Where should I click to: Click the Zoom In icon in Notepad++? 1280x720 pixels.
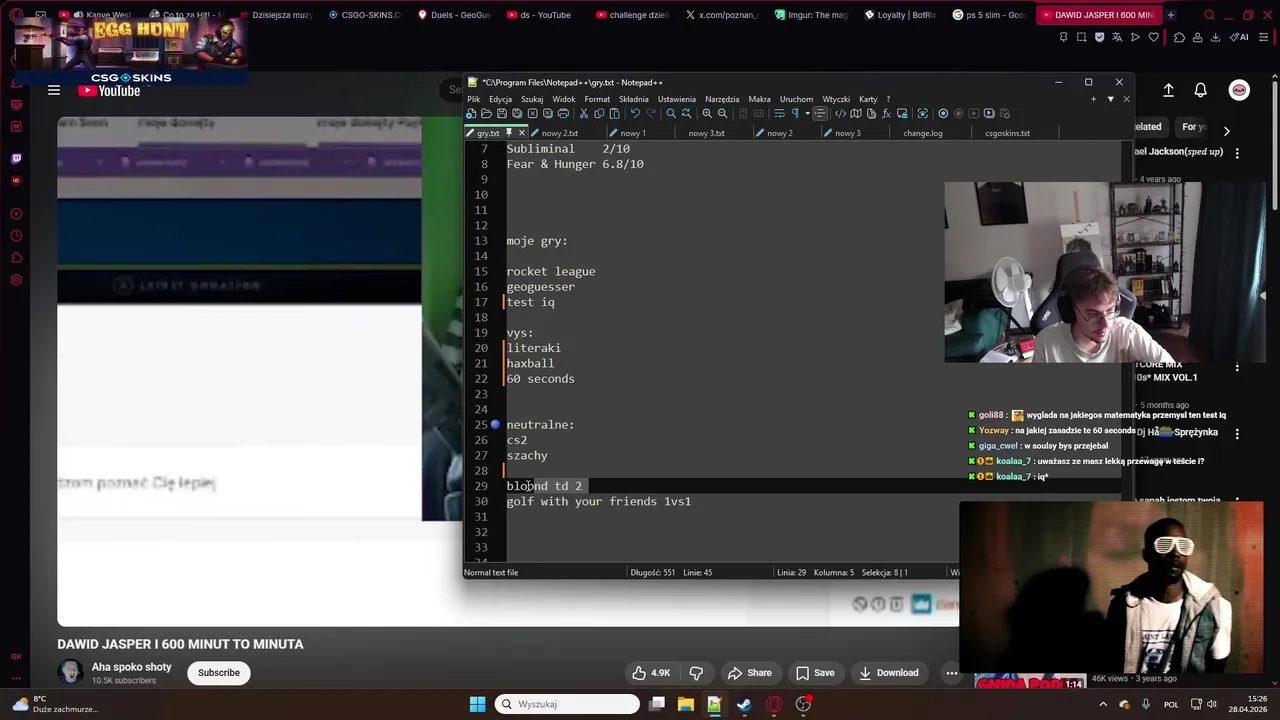coord(707,113)
